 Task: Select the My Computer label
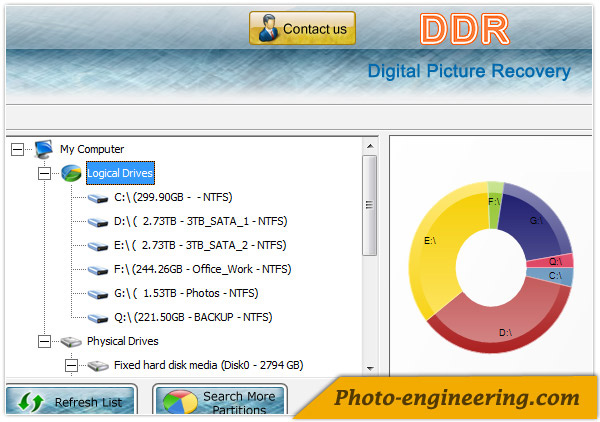coord(92,149)
